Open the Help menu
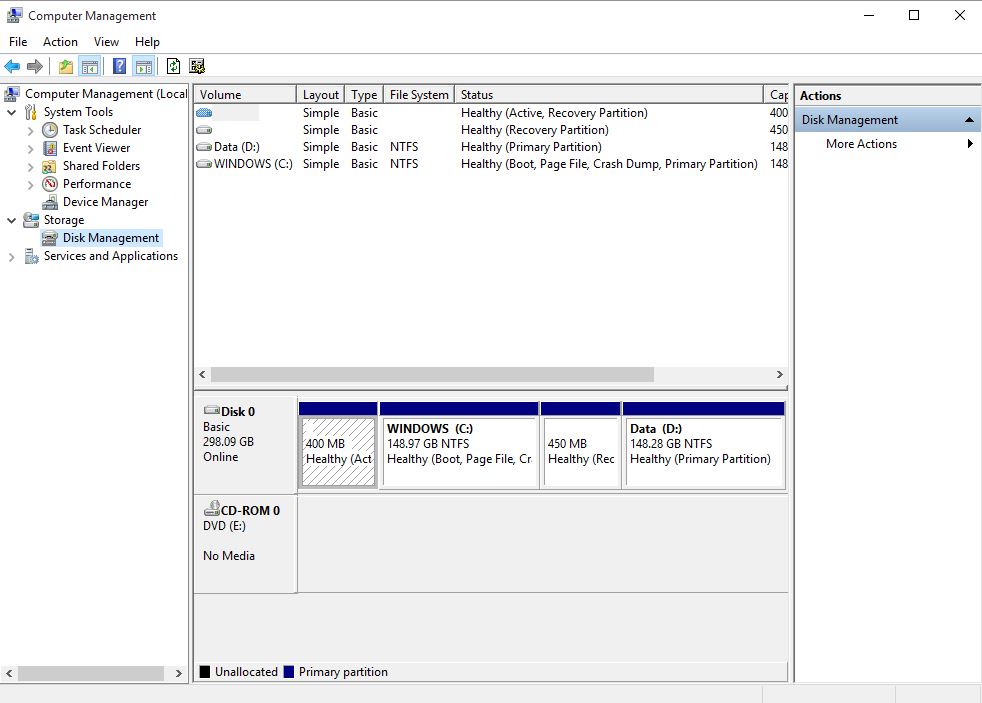Image resolution: width=982 pixels, height=703 pixels. pyautogui.click(x=147, y=42)
